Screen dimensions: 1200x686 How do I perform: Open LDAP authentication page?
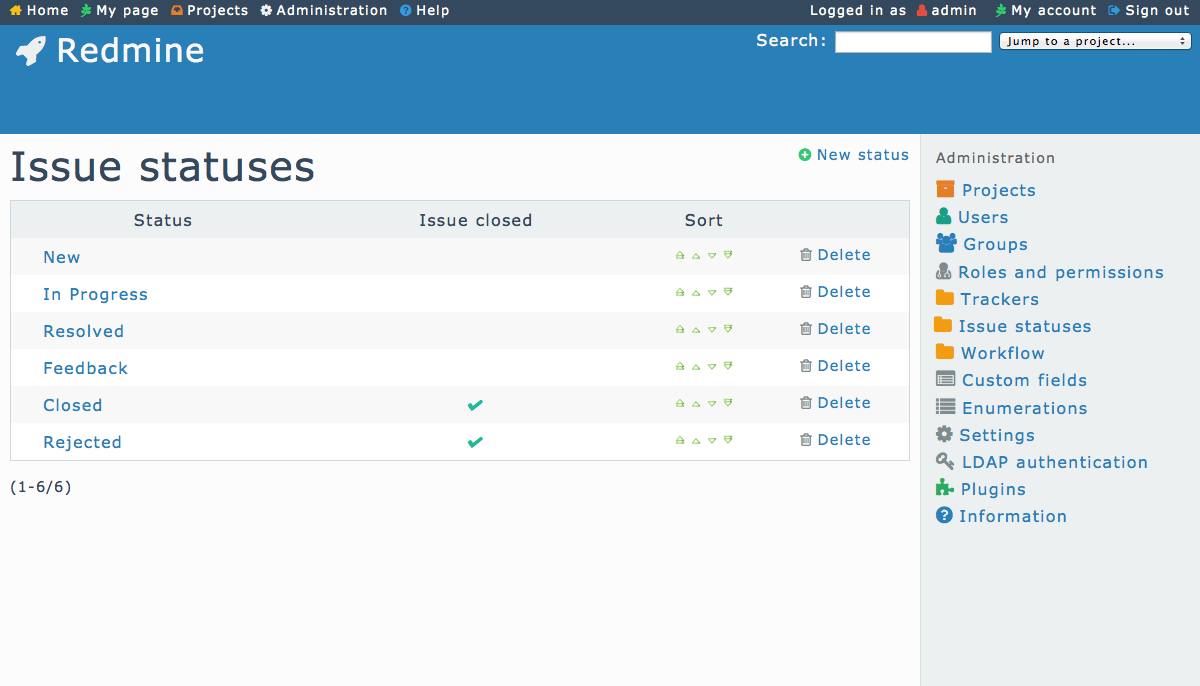1042,462
